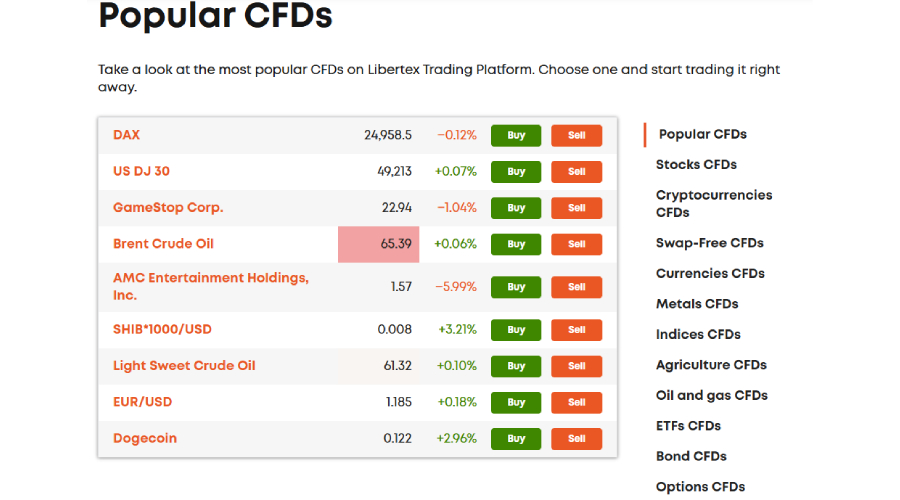Show Swap-Free CFDs list

point(709,243)
